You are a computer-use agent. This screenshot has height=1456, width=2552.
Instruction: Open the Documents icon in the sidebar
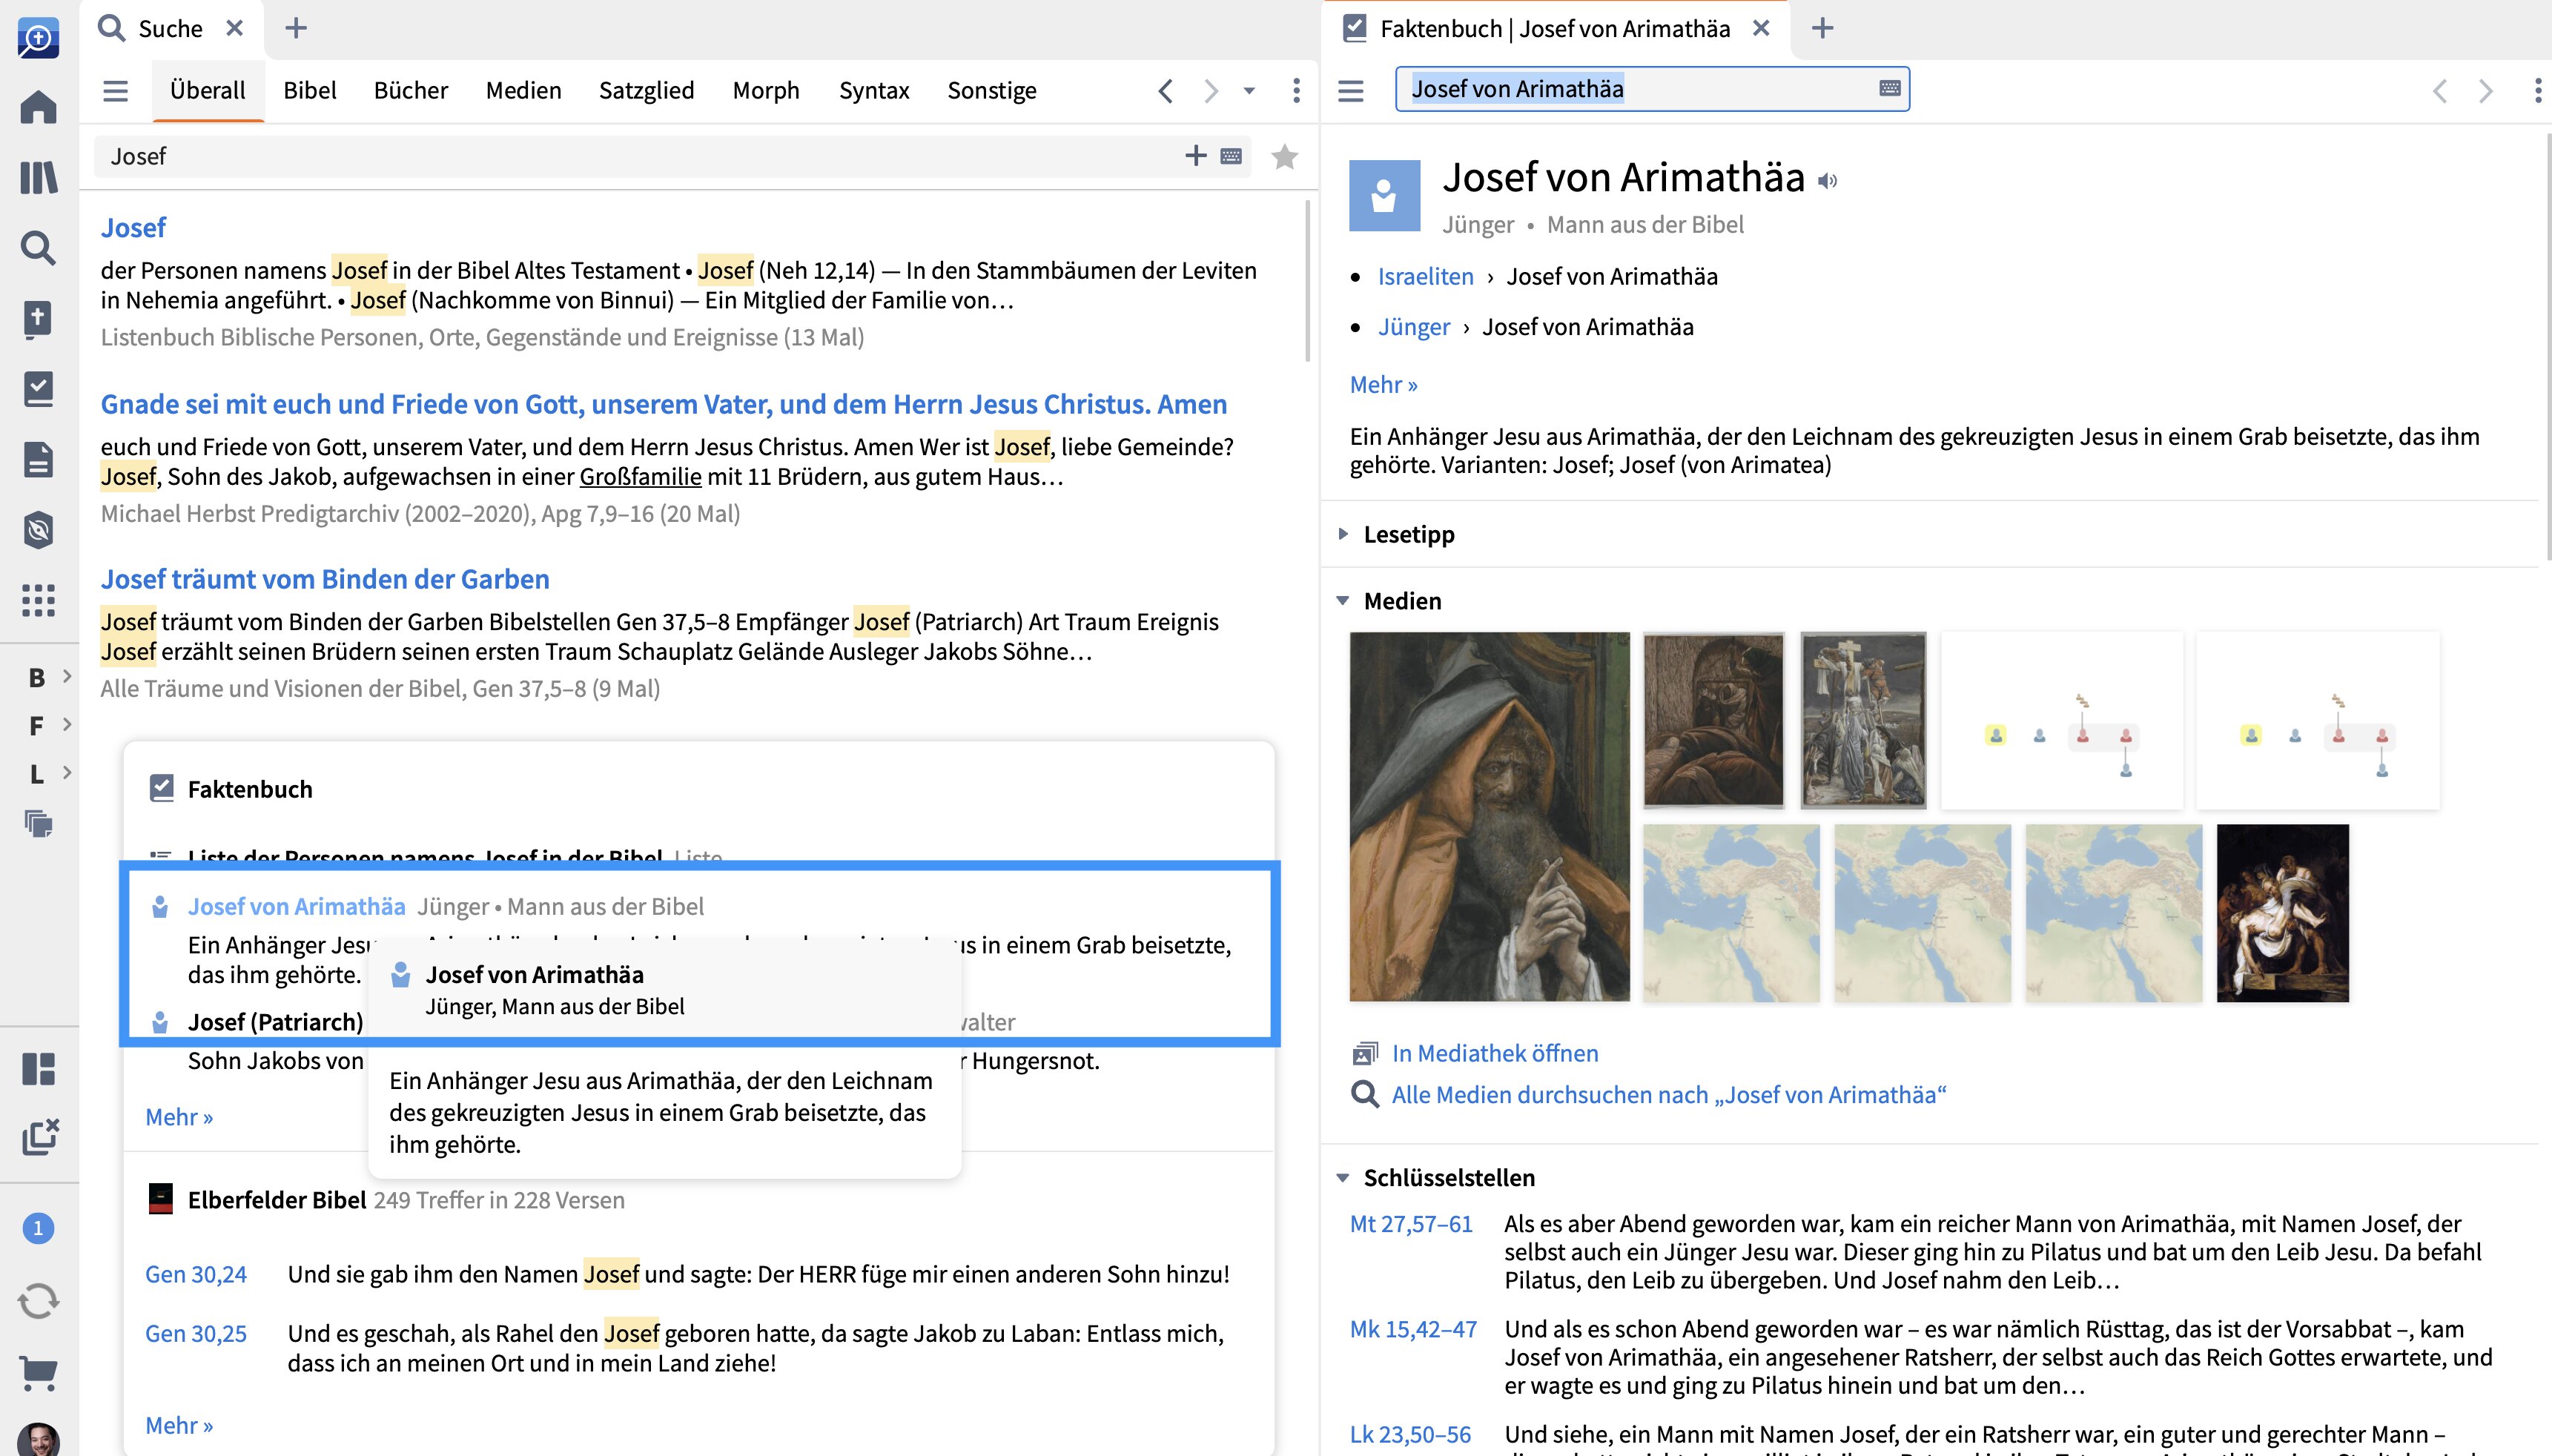[x=38, y=460]
